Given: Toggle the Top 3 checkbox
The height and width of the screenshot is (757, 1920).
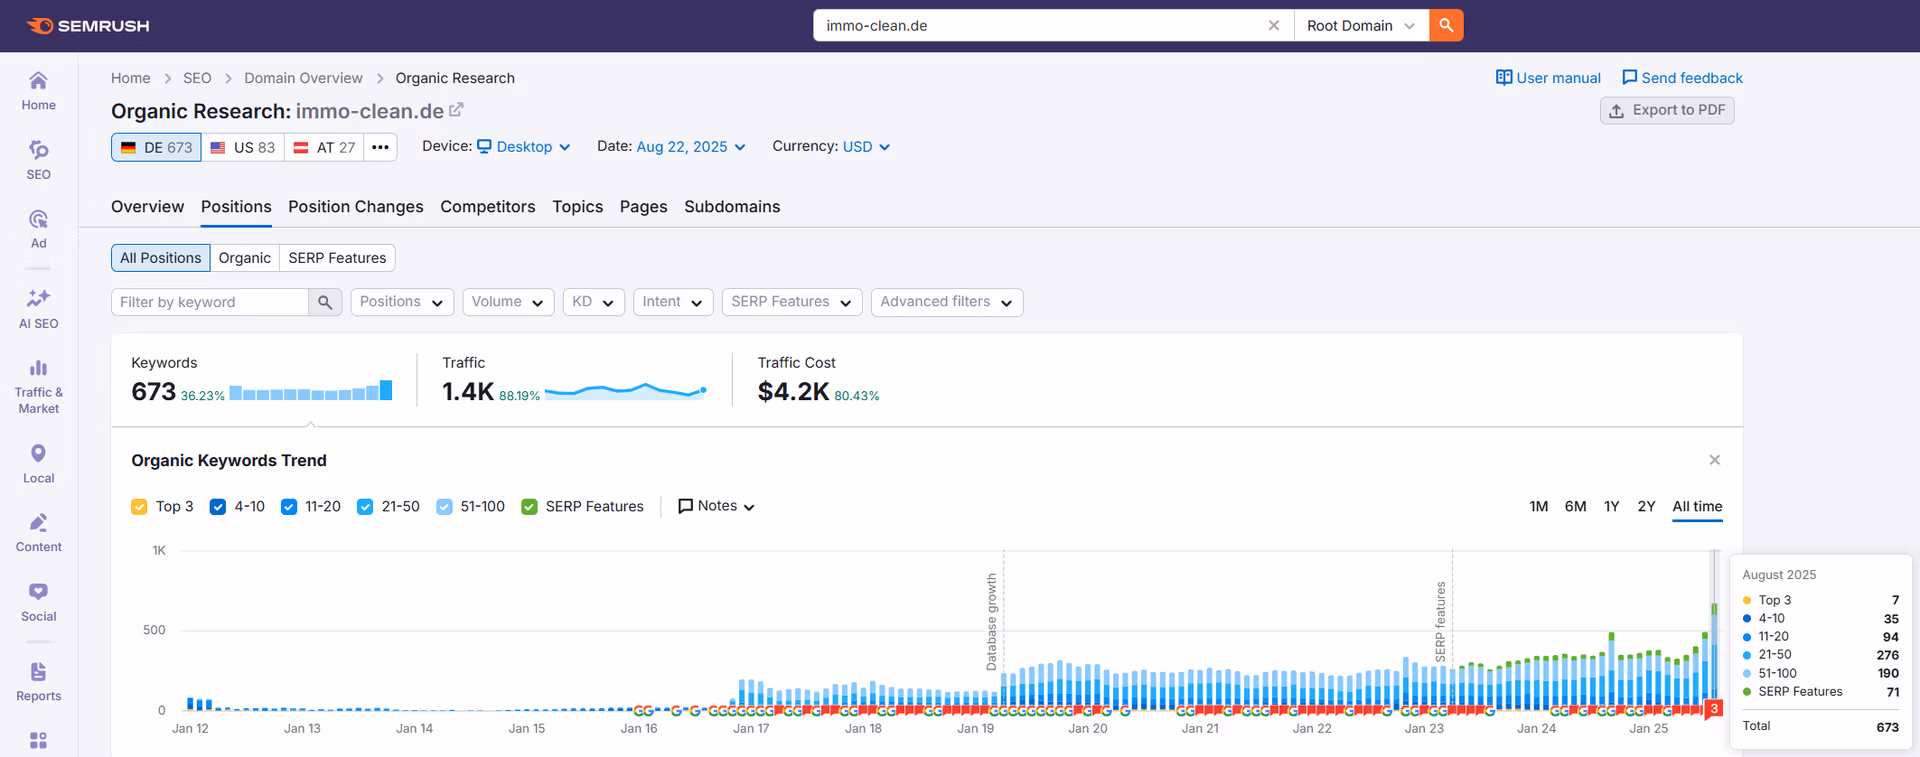Looking at the screenshot, I should coord(139,507).
